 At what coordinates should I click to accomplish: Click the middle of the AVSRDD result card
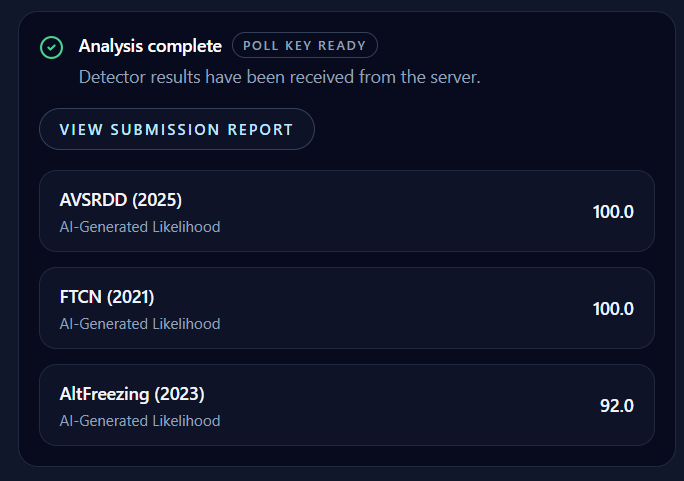(346, 211)
